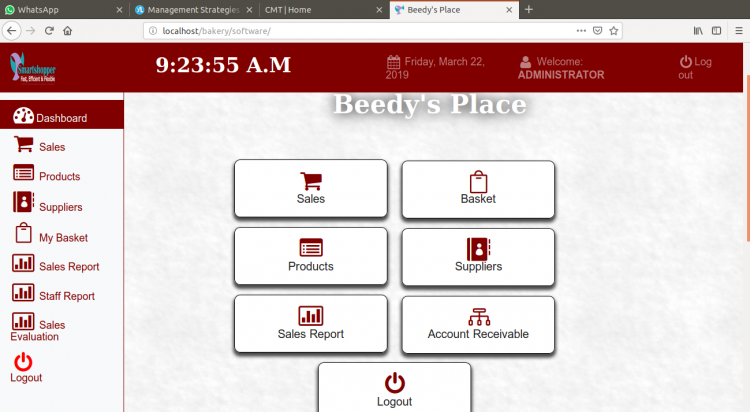
Task: Click the 9:23:55 A.M clock display
Action: coord(223,65)
